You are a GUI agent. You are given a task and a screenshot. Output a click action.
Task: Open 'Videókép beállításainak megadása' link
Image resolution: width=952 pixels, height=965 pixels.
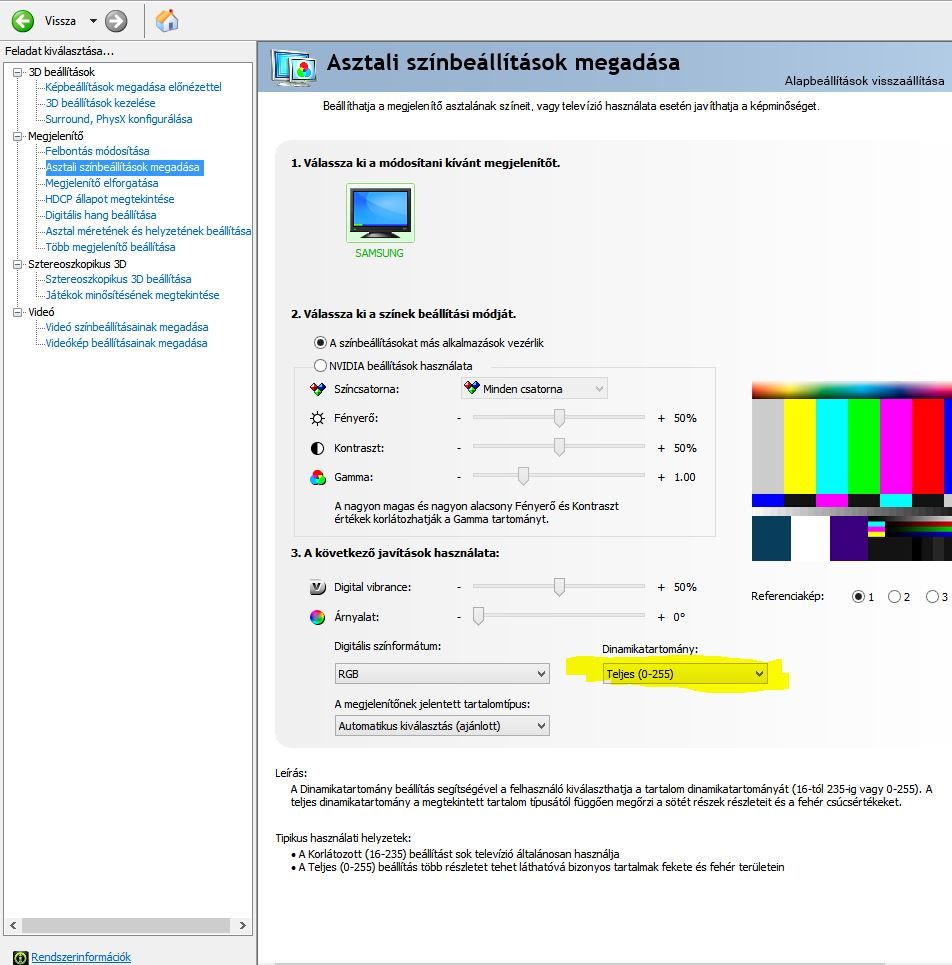coord(126,343)
